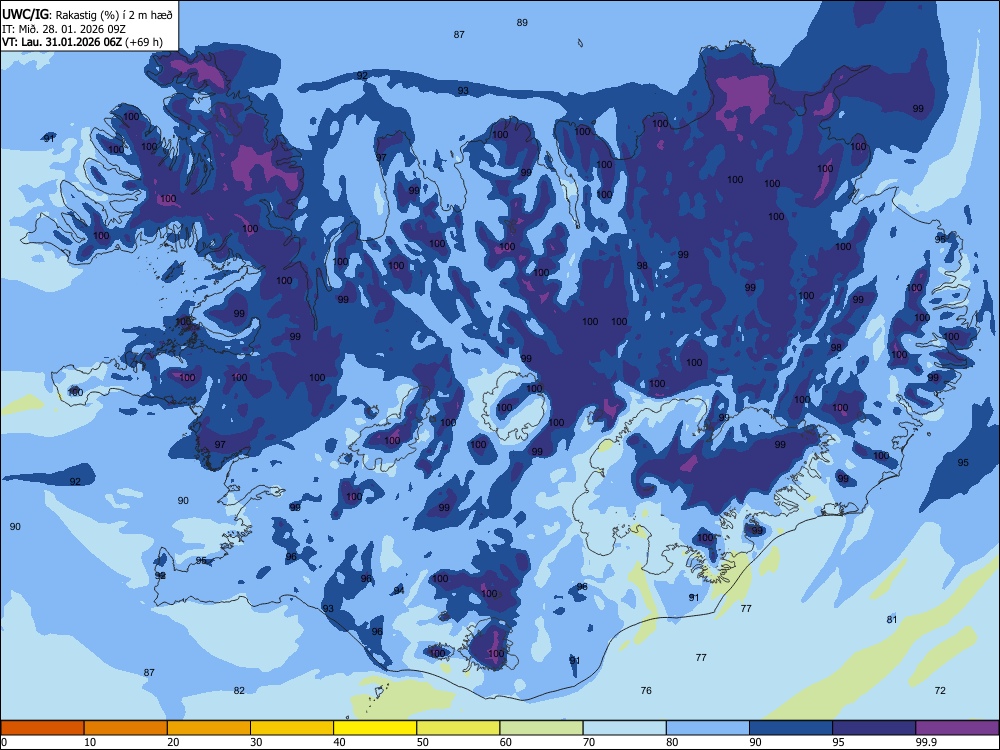Screen dimensions: 1000x750
Task: Click the 30–40 amber legend swatch
Action: pyautogui.click(x=292, y=728)
